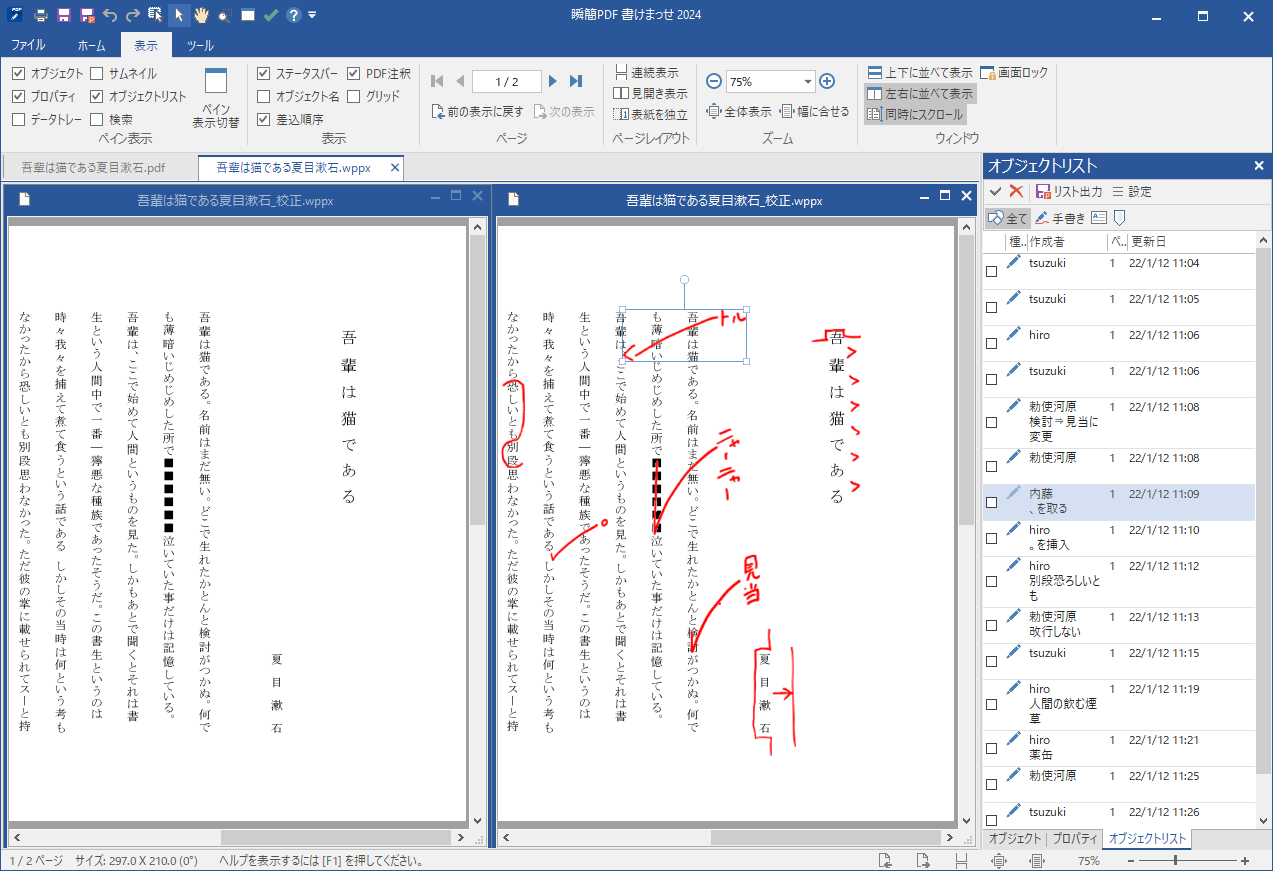Click the zoom in plus icon
Image resolution: width=1273 pixels, height=871 pixels.
(x=827, y=82)
